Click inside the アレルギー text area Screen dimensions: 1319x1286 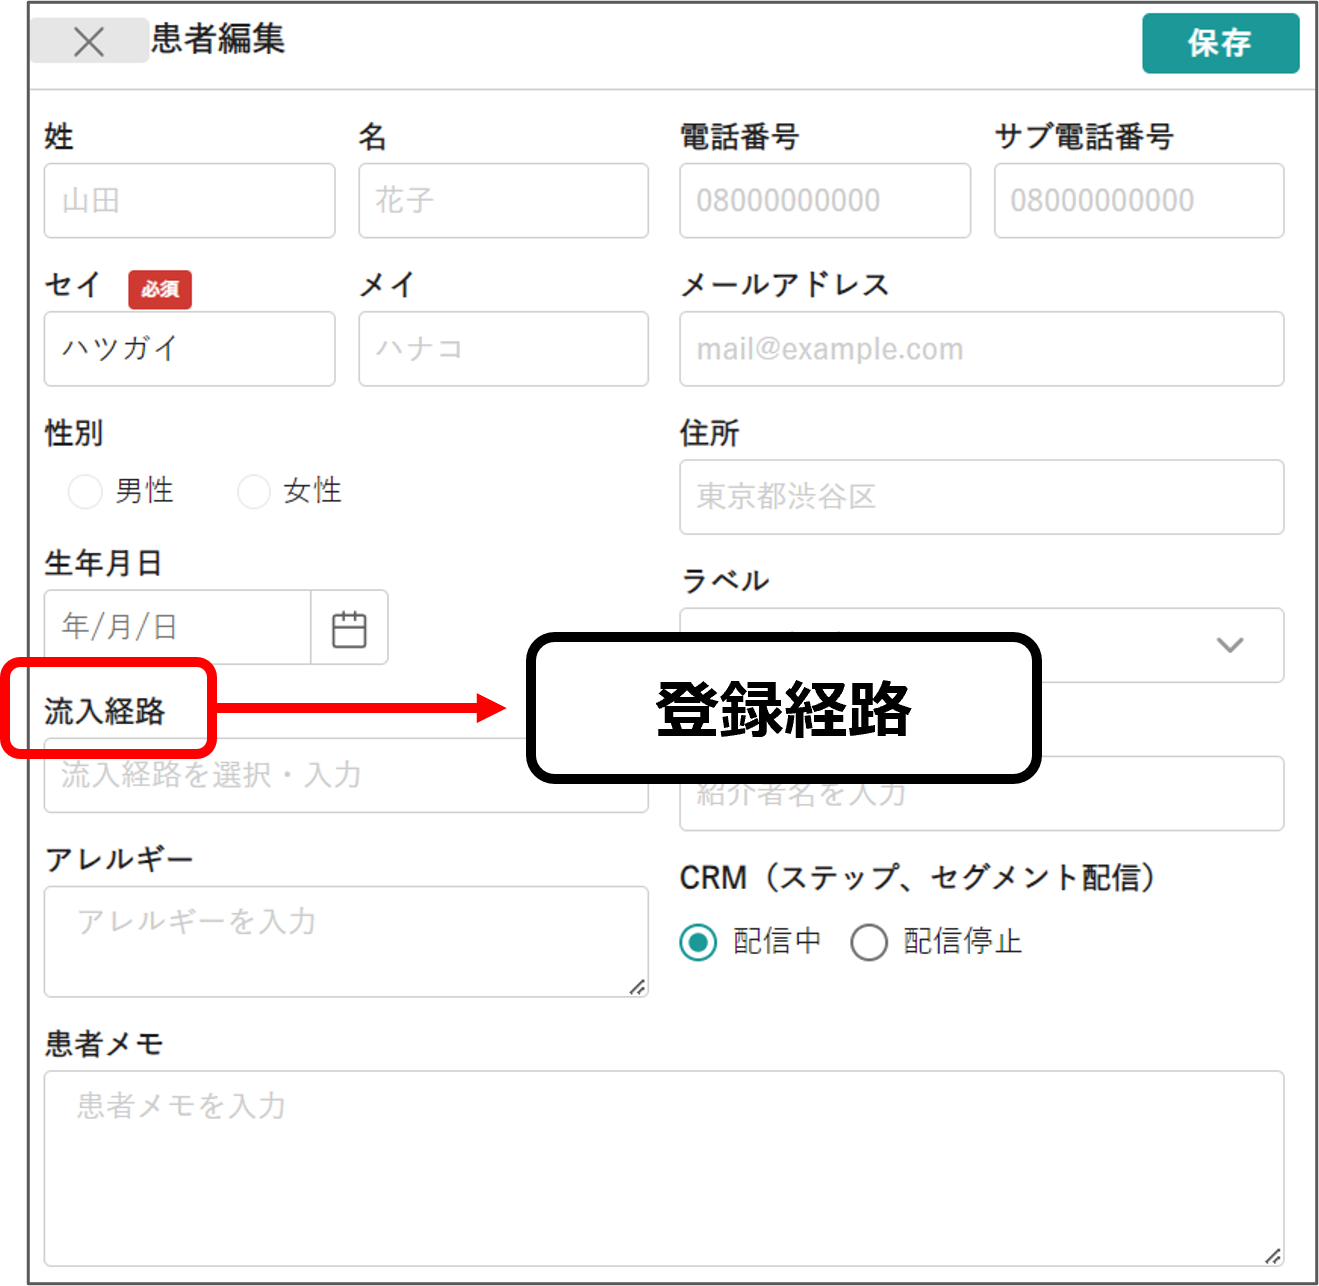(x=345, y=942)
